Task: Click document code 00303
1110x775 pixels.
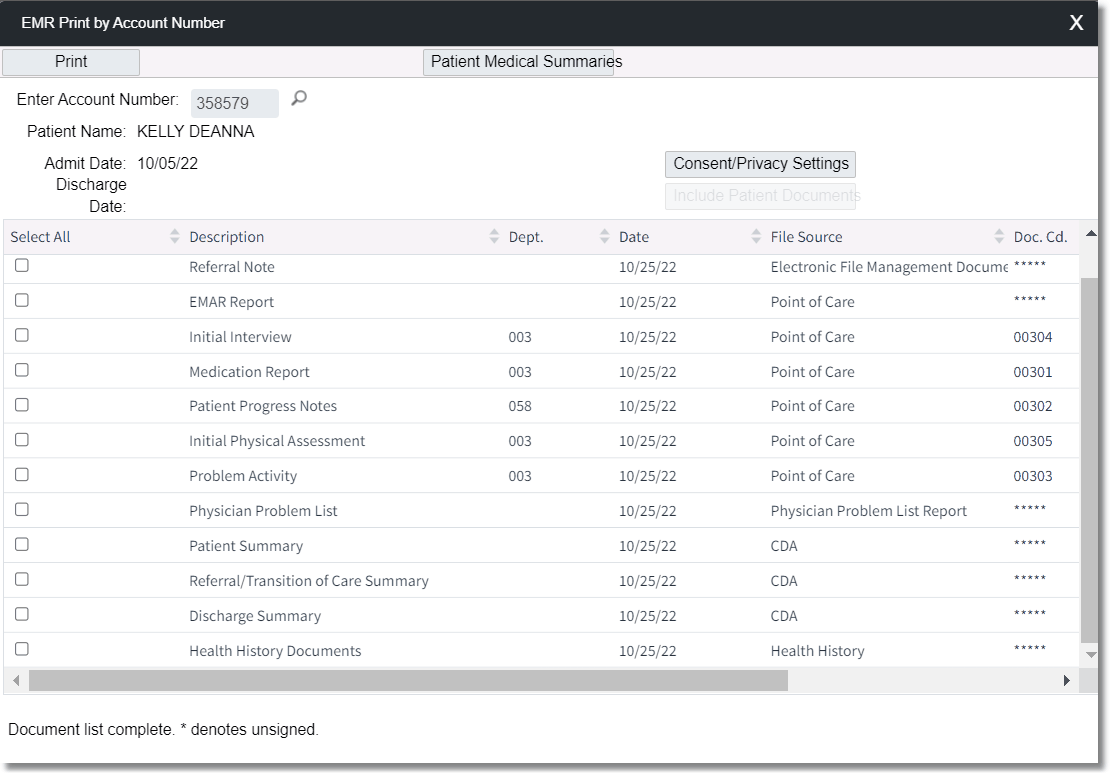Action: 1033,476
